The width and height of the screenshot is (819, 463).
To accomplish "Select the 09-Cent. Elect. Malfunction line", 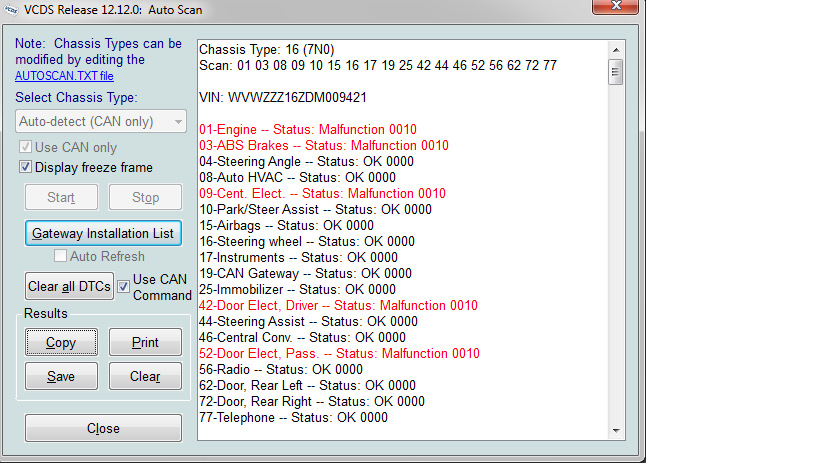I will click(x=322, y=193).
